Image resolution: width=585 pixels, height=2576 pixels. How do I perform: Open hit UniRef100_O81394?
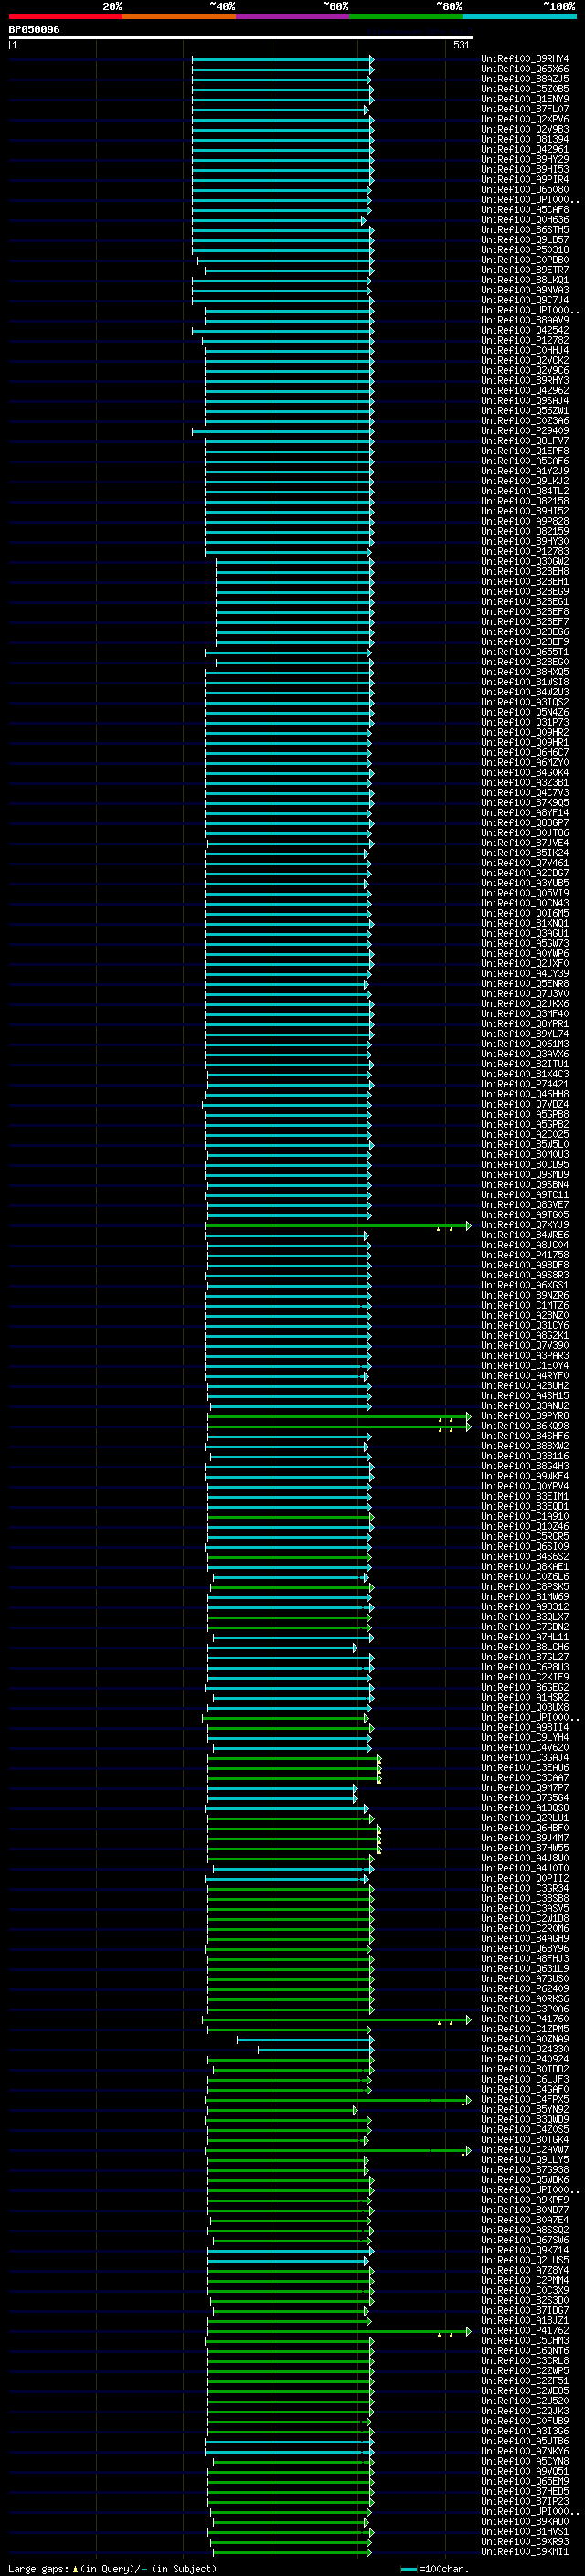(x=525, y=139)
